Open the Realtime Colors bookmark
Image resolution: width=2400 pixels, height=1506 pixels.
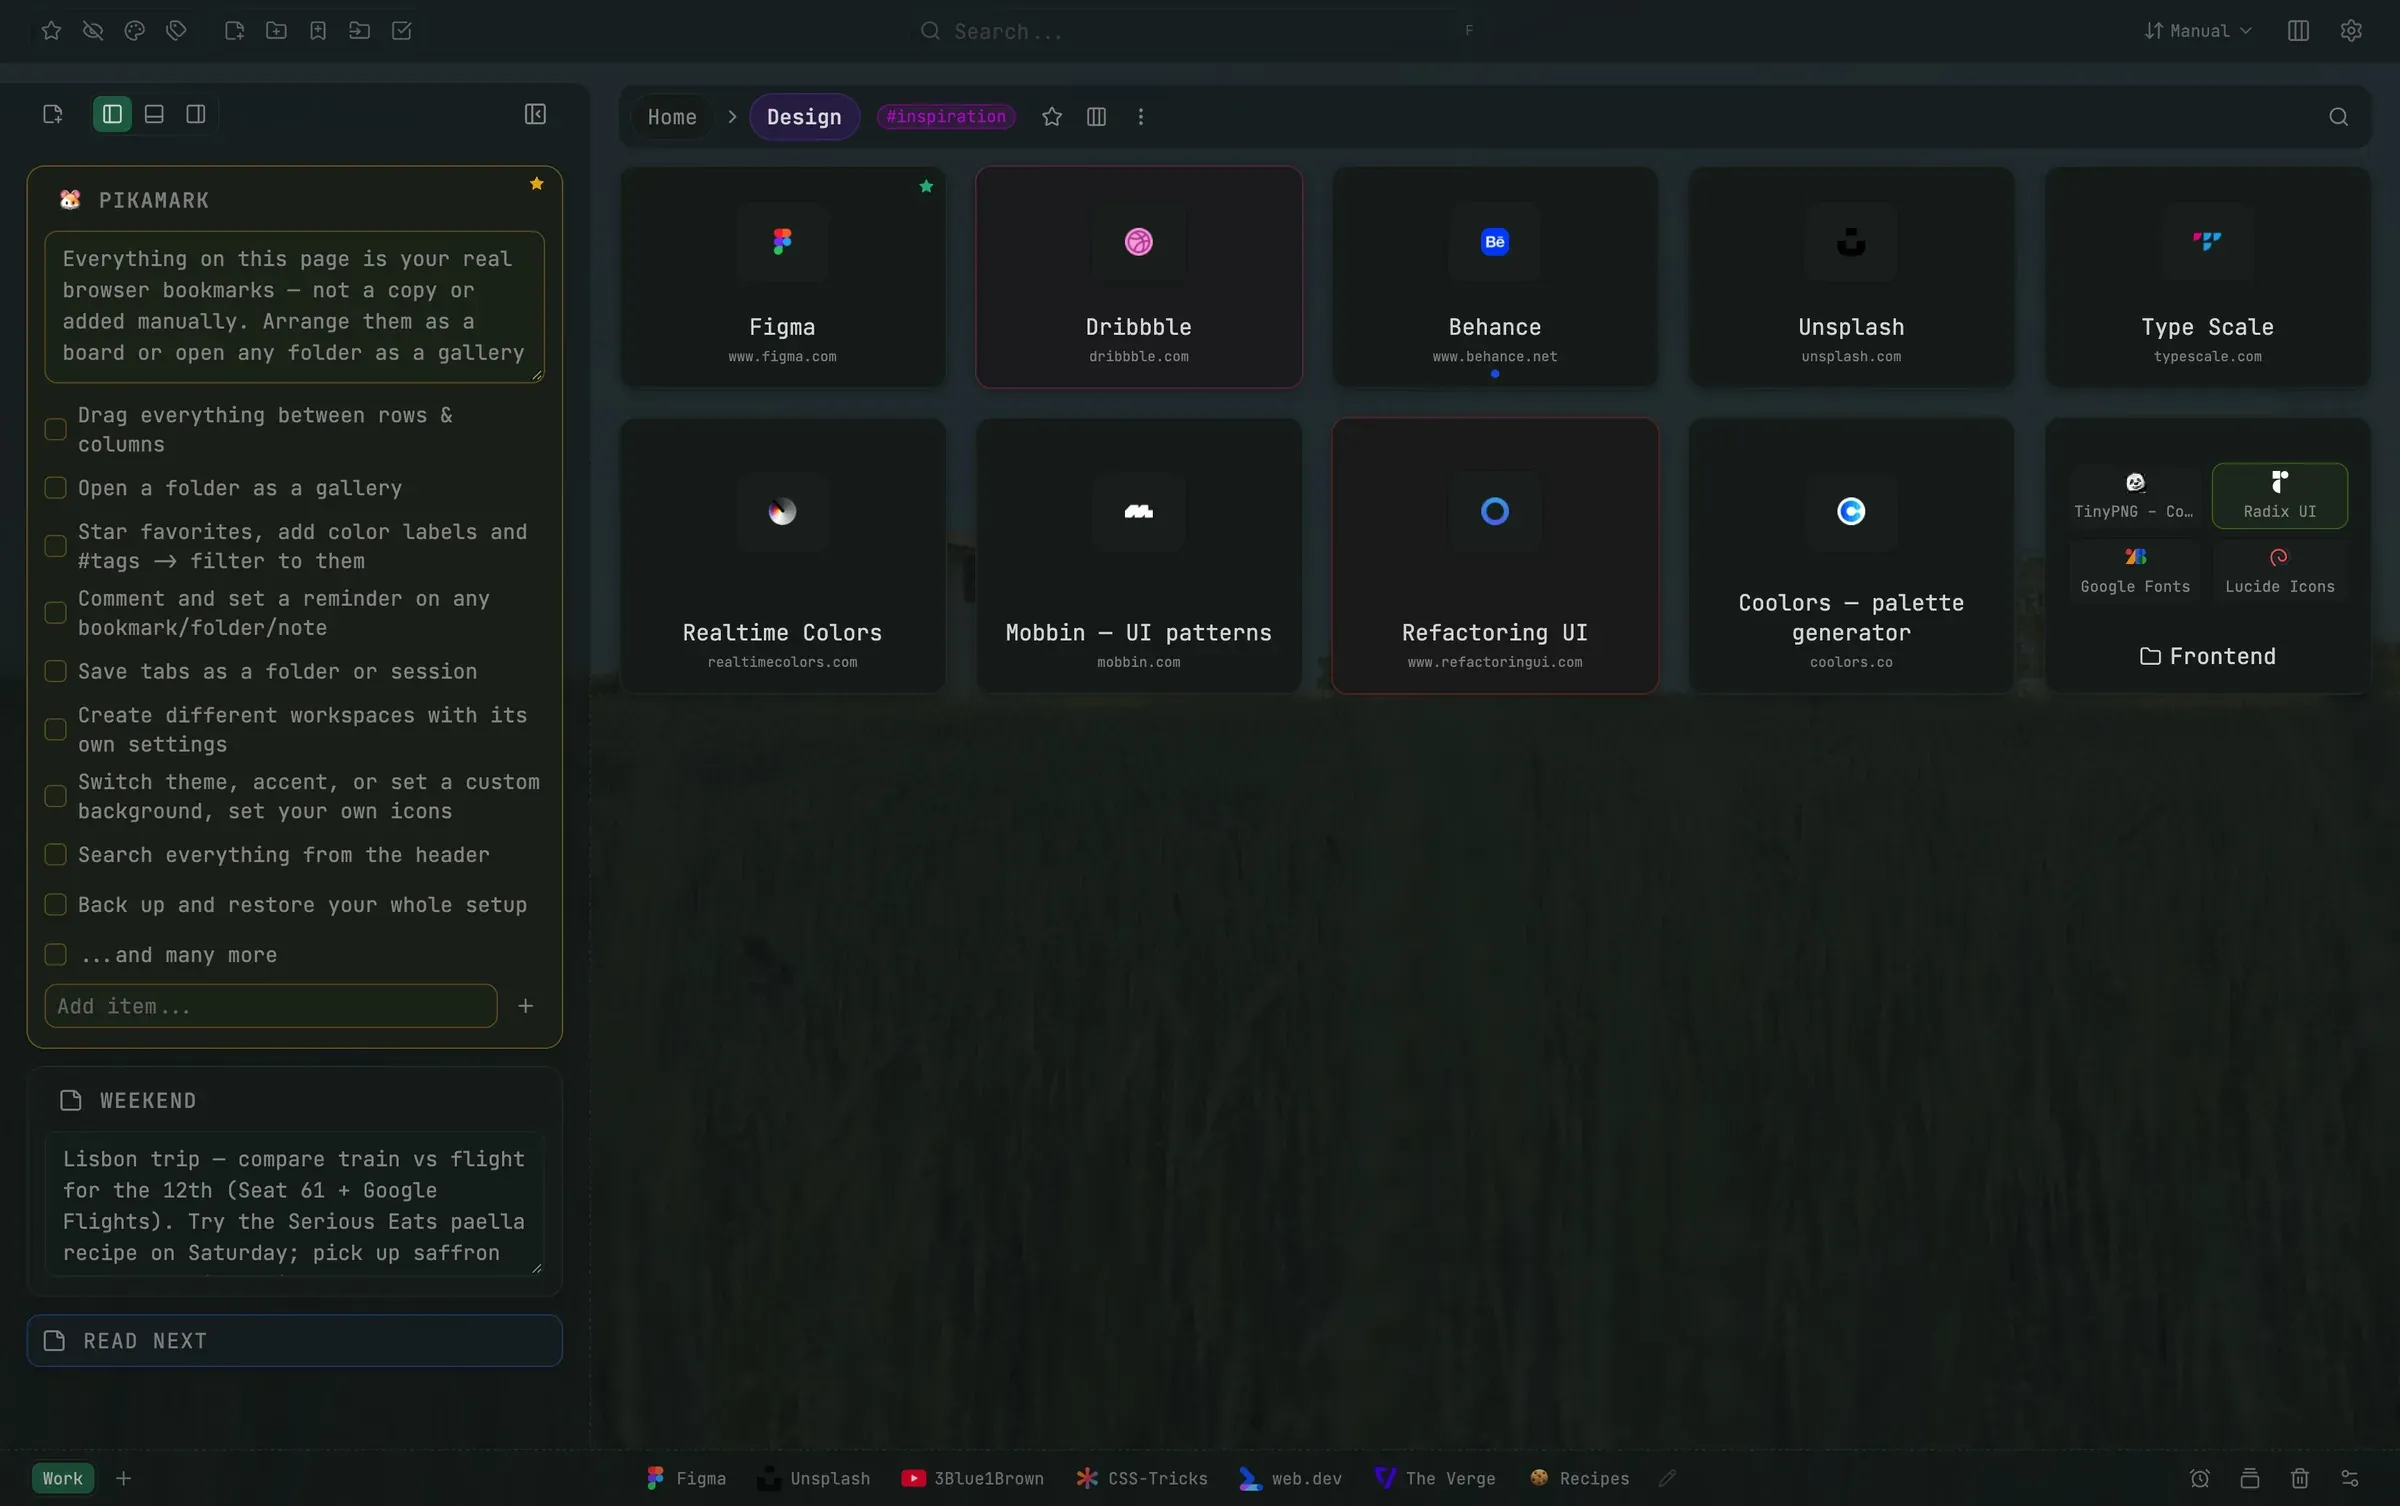[x=783, y=556]
